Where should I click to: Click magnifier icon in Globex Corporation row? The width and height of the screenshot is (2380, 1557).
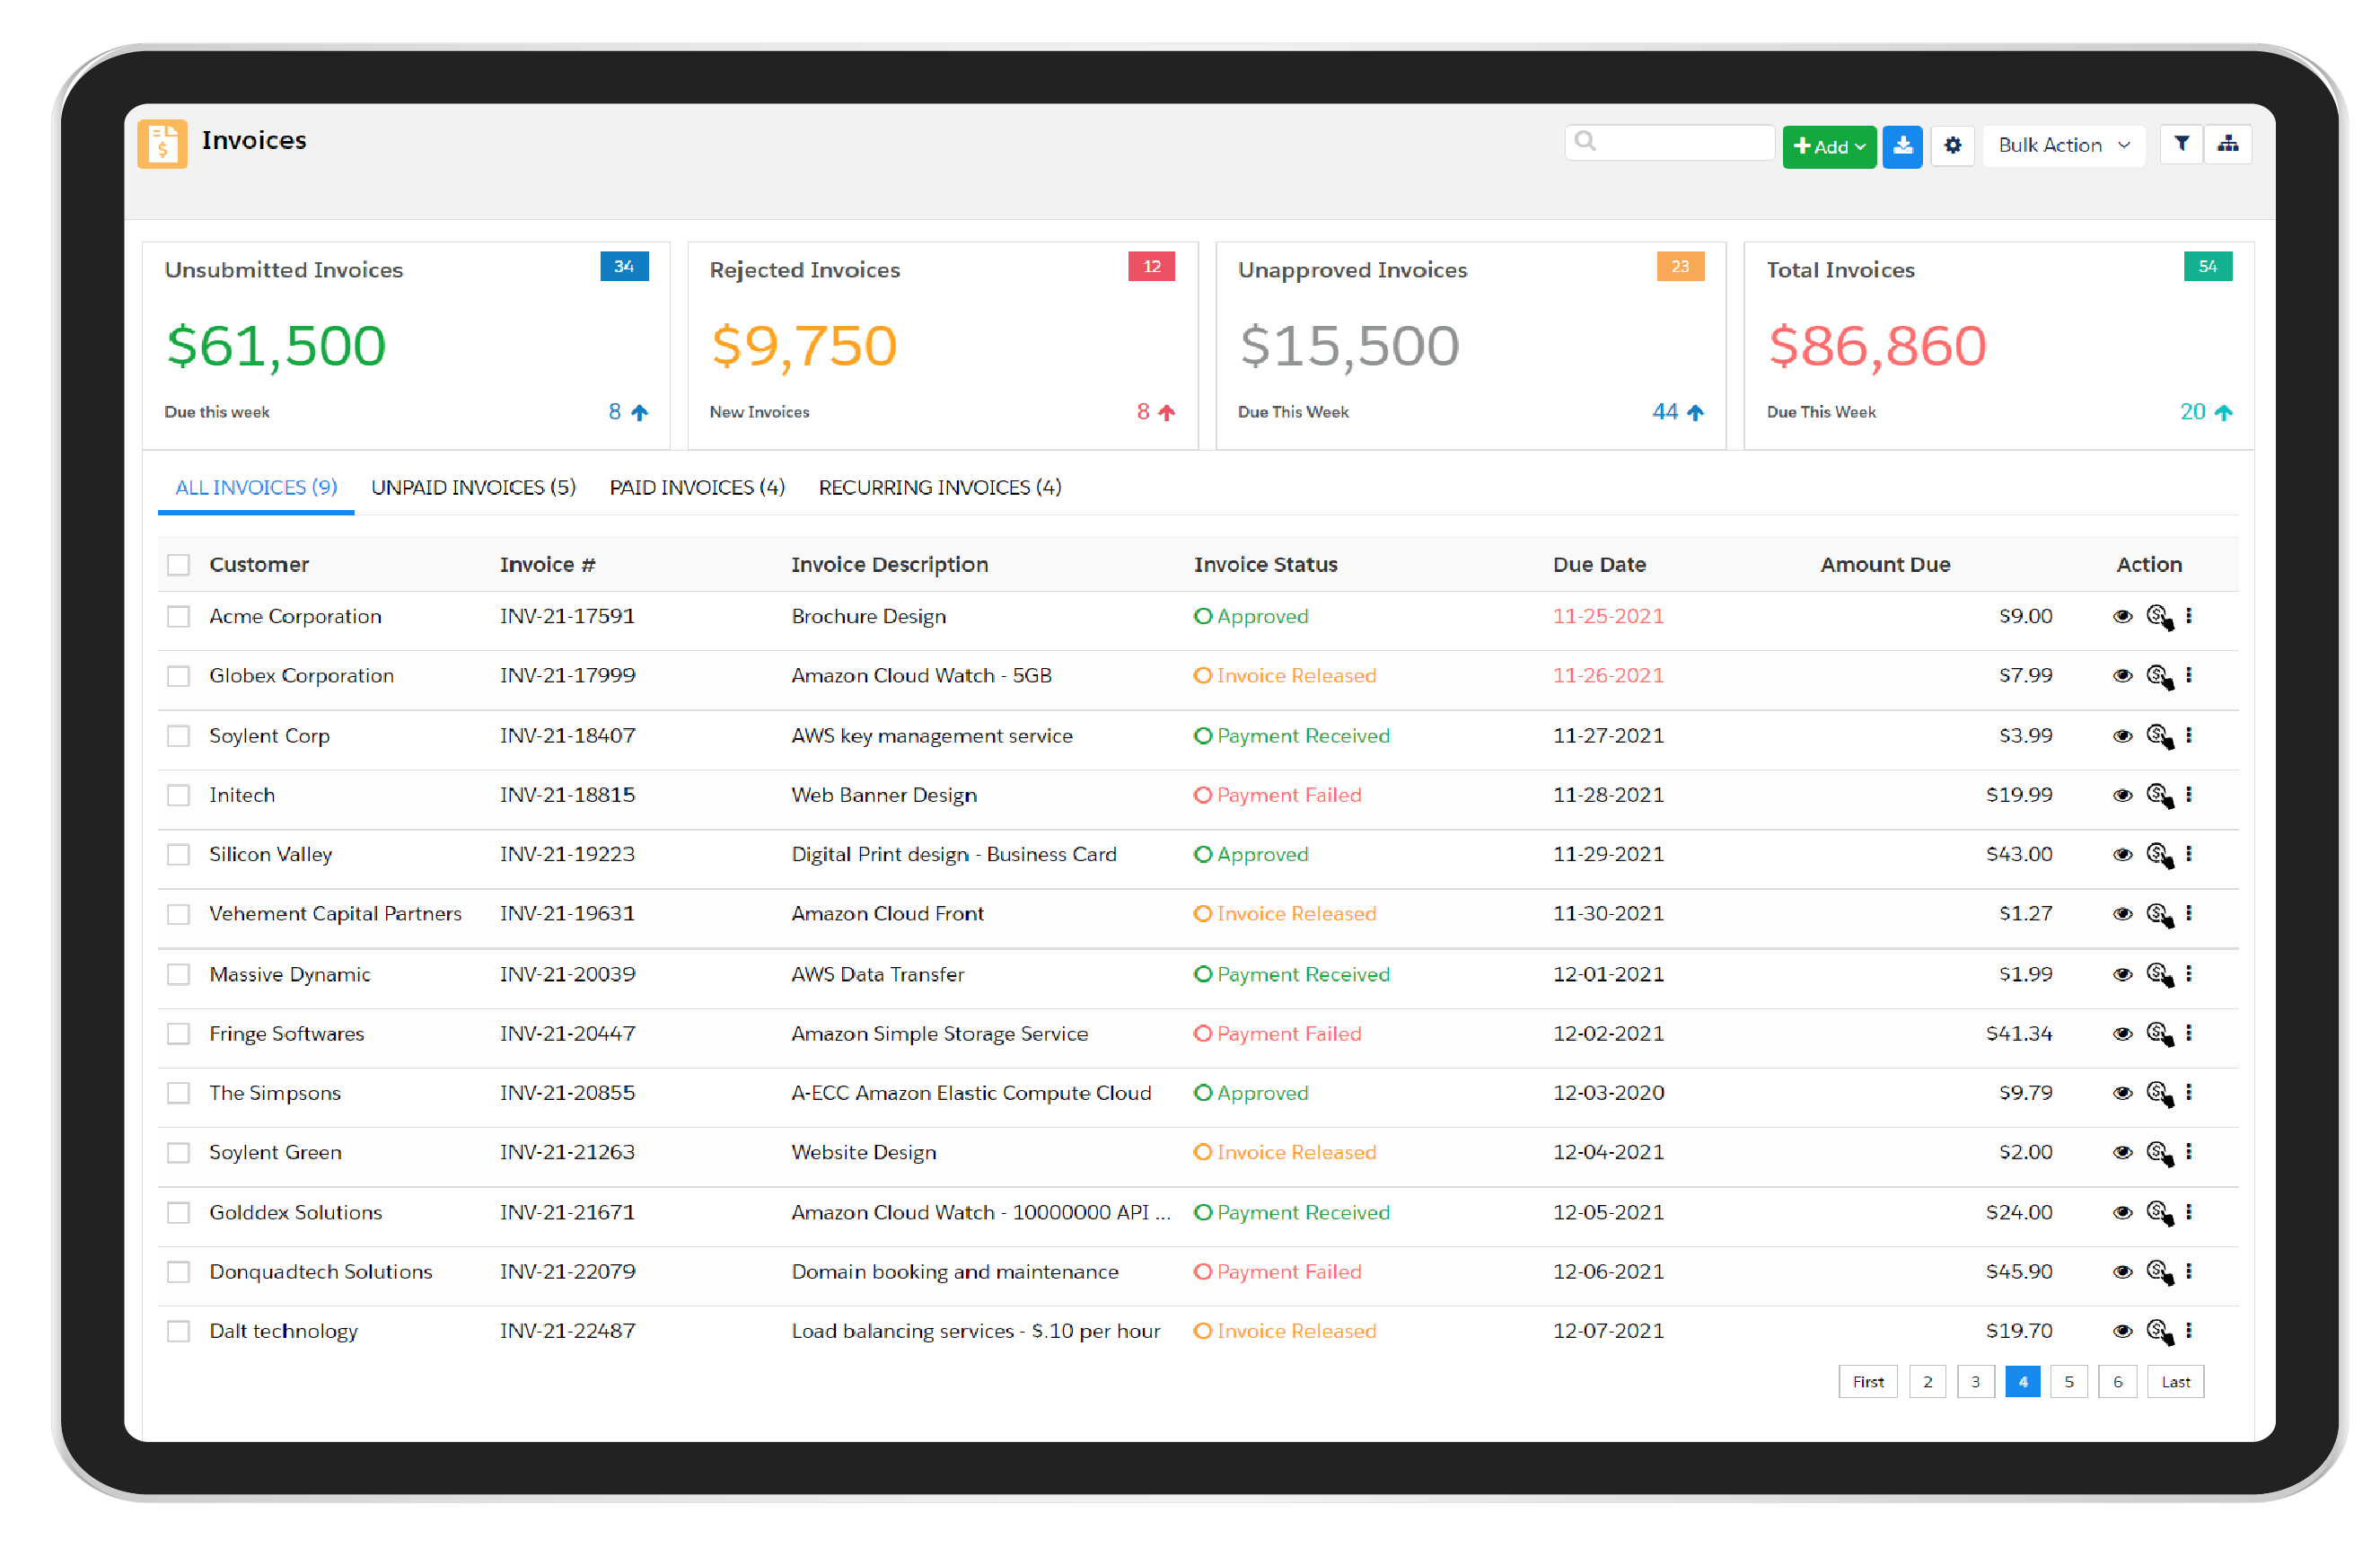coord(2160,677)
